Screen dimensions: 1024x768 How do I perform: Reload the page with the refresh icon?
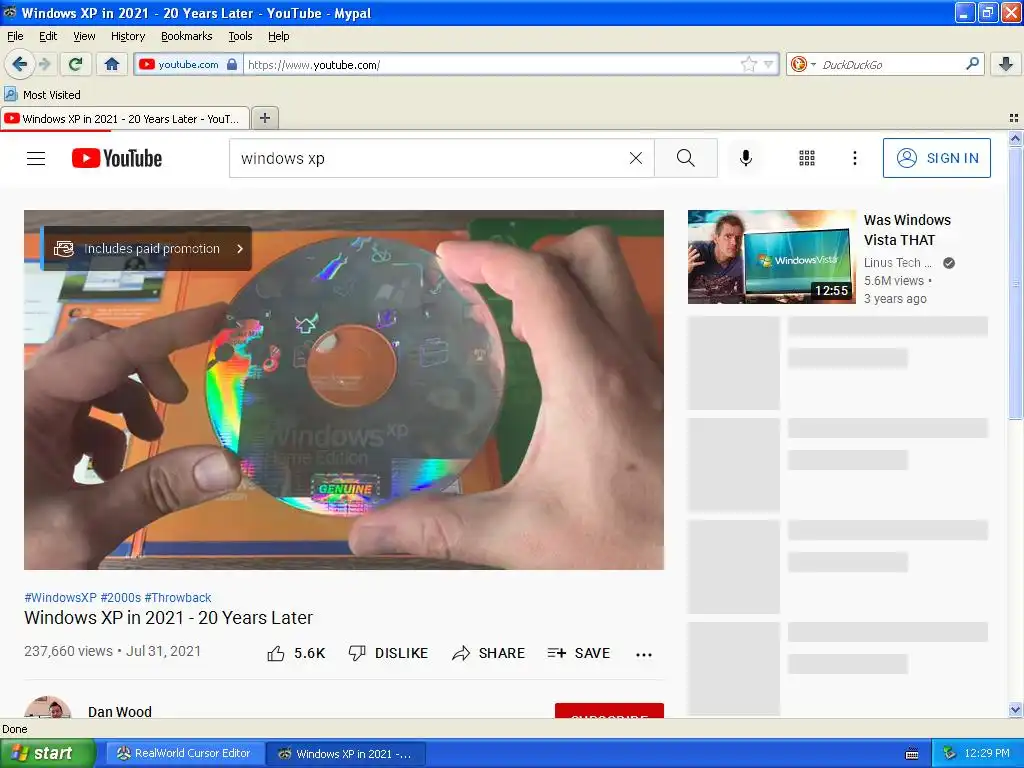coord(75,64)
